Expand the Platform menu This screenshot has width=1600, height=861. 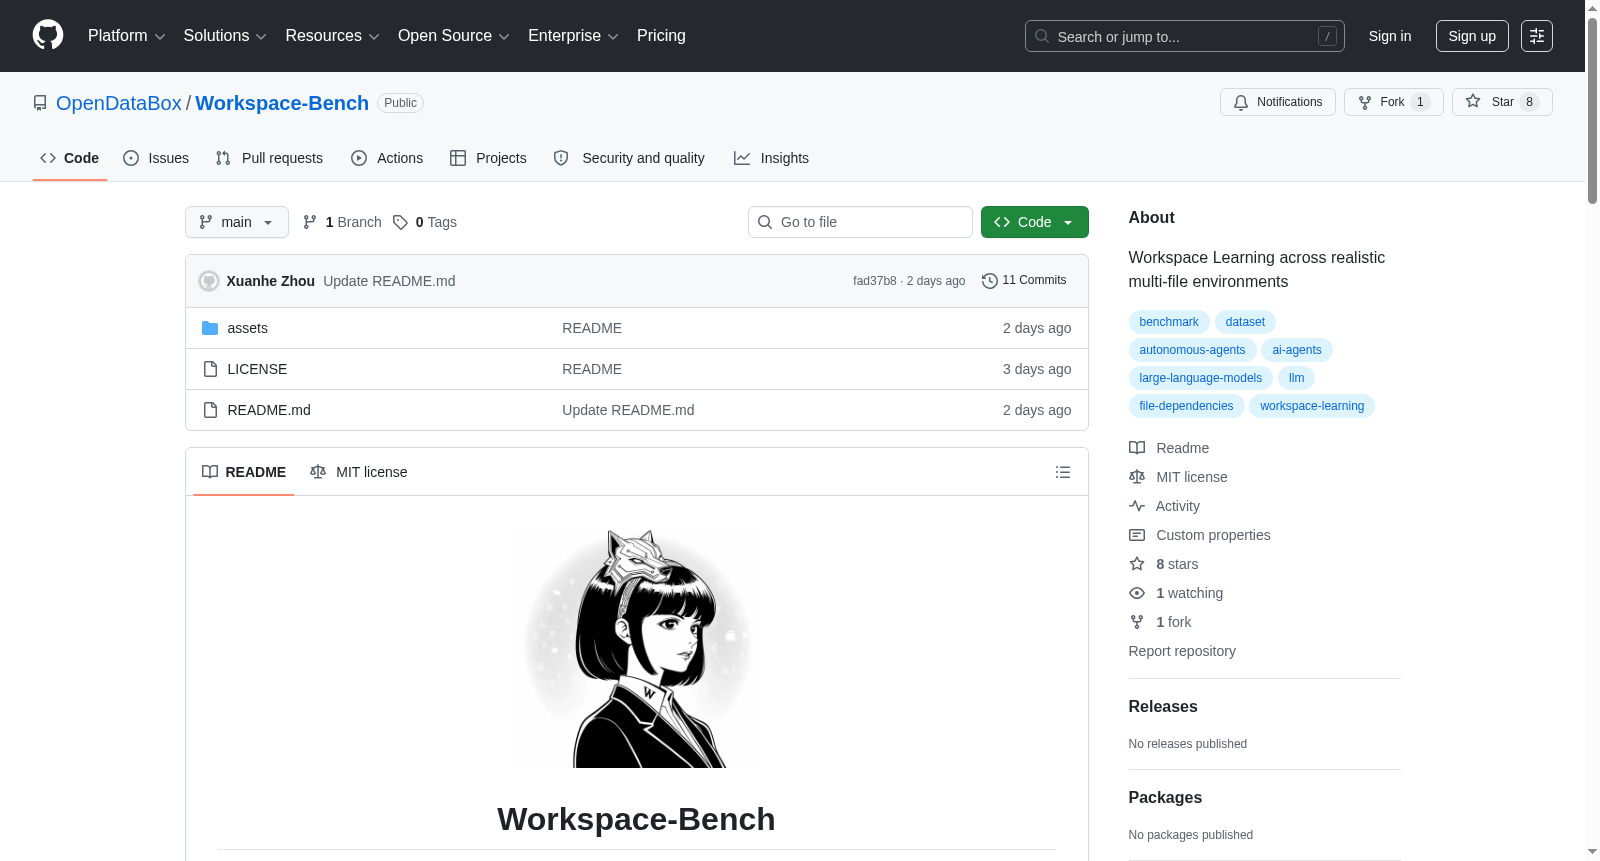point(126,36)
